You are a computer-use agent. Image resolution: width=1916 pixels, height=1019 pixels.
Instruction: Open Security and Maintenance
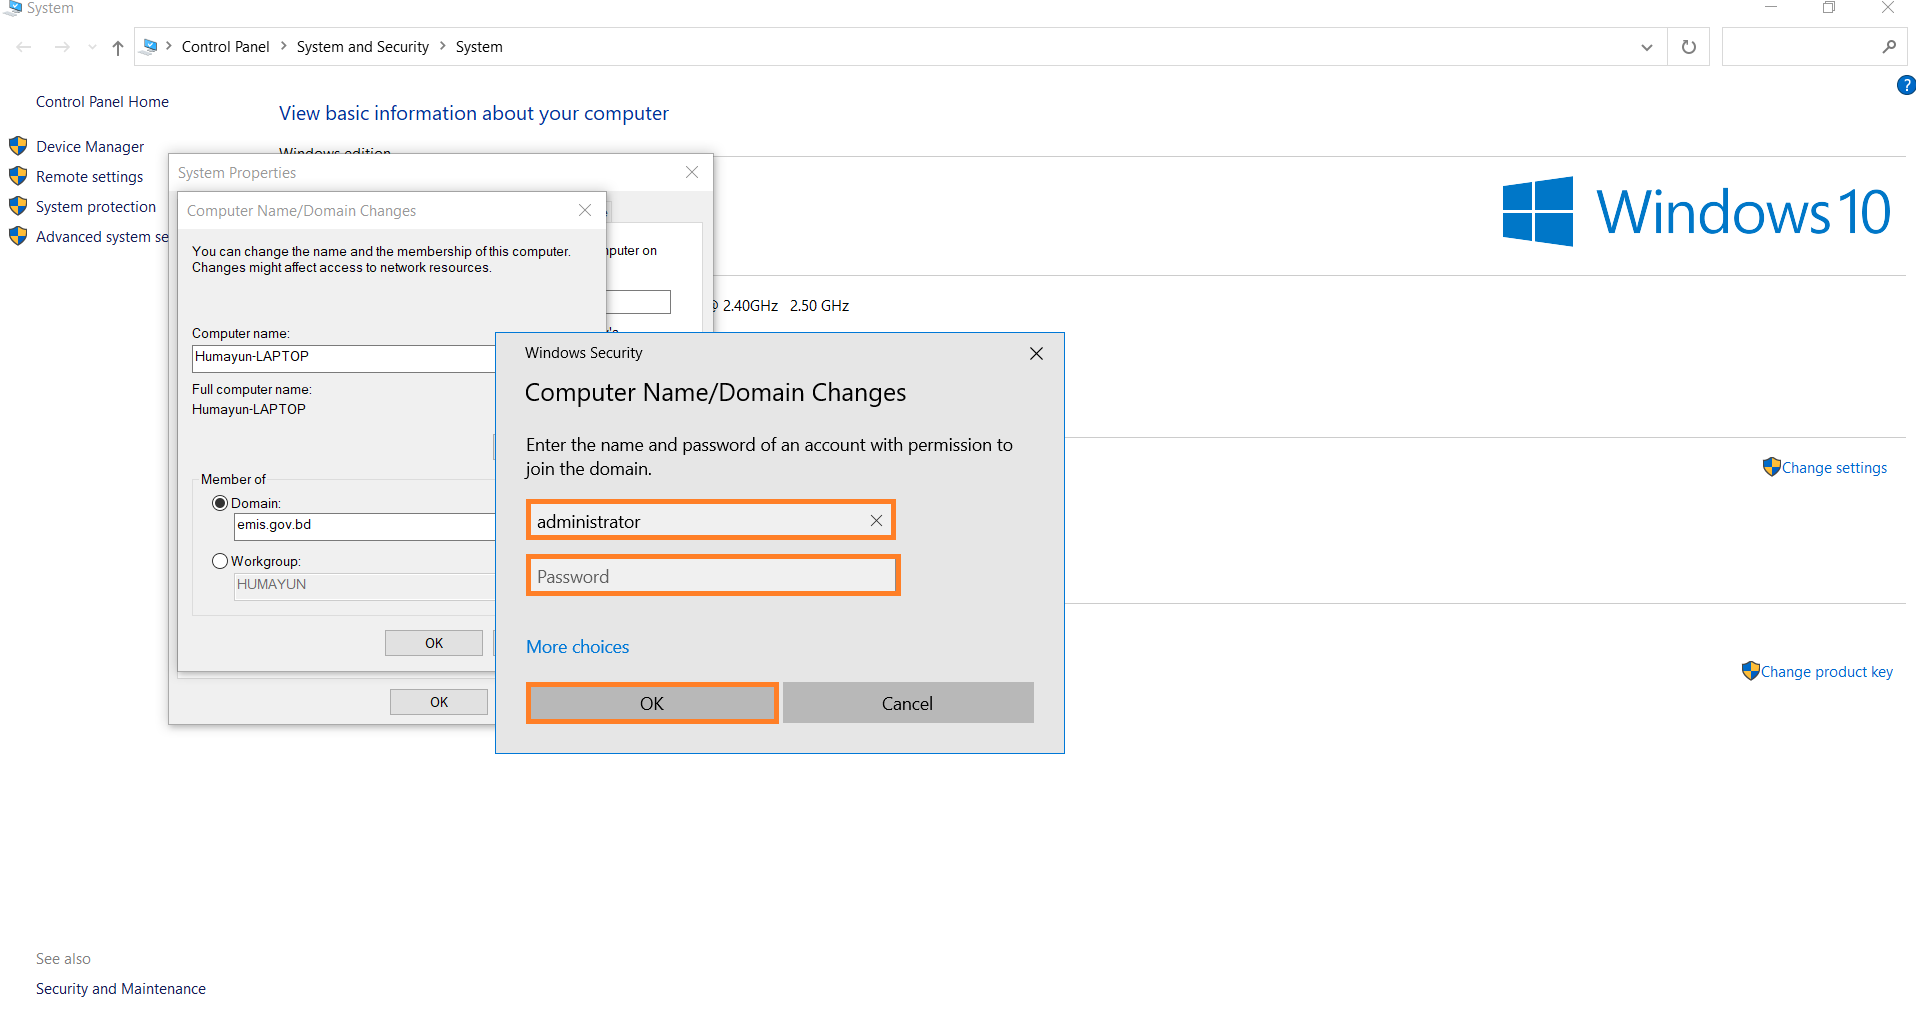click(121, 989)
